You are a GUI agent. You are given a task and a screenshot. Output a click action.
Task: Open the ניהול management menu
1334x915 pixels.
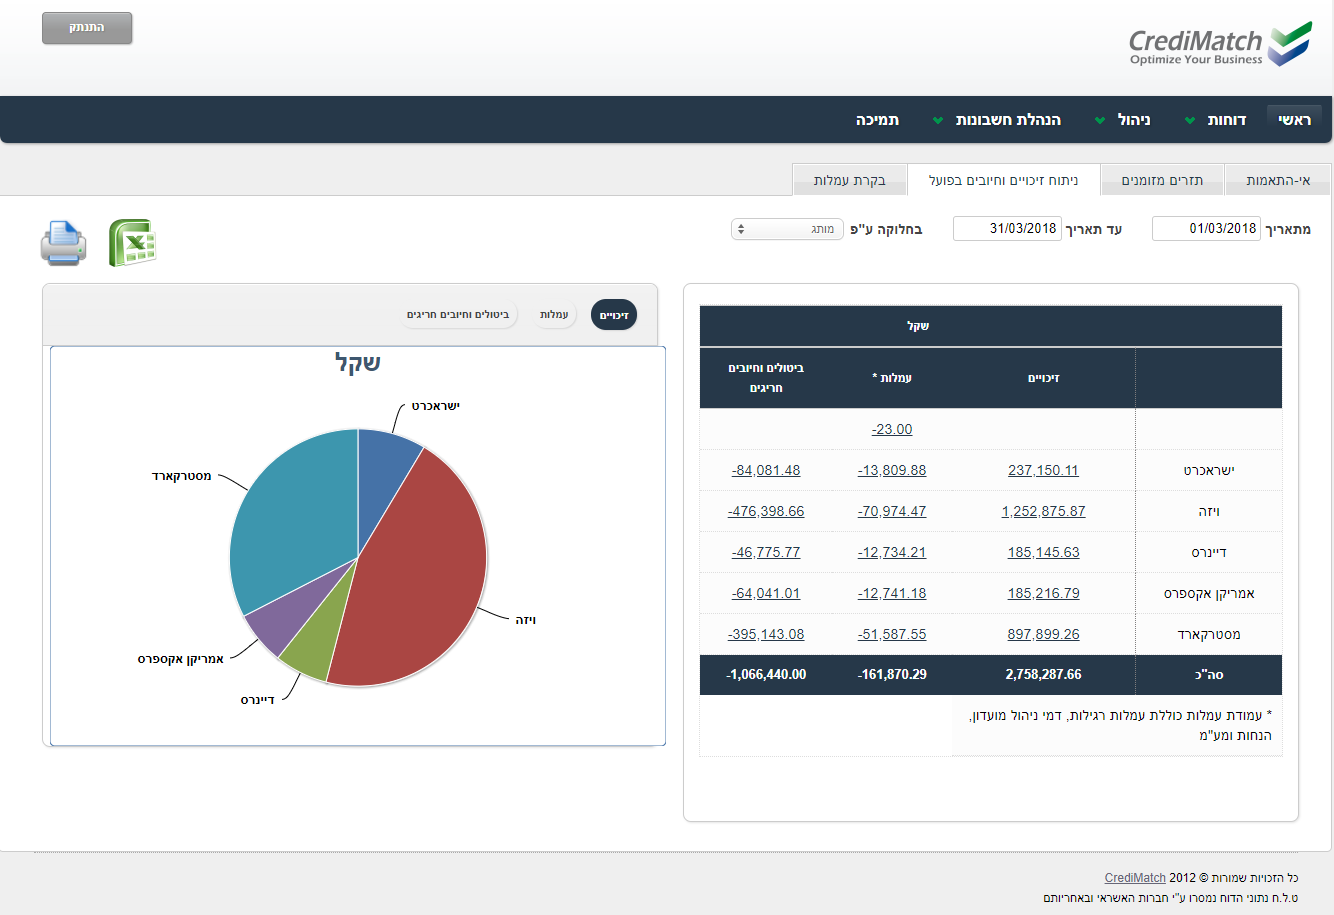pos(1134,120)
